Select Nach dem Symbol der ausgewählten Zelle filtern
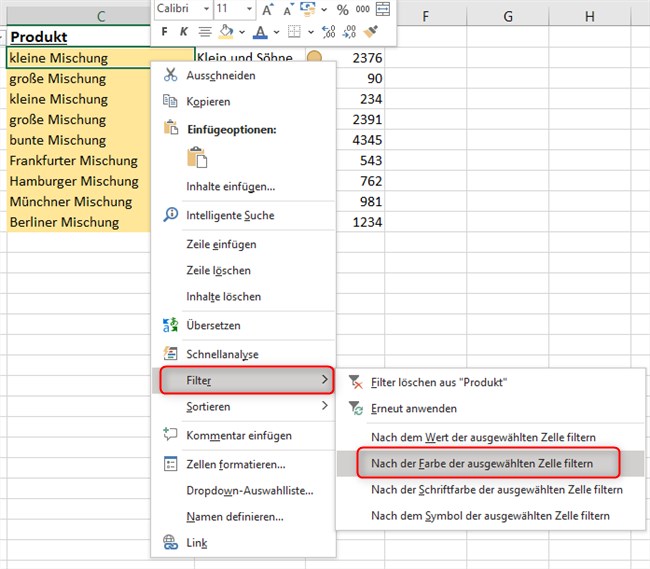The height and width of the screenshot is (569, 650). [x=490, y=516]
